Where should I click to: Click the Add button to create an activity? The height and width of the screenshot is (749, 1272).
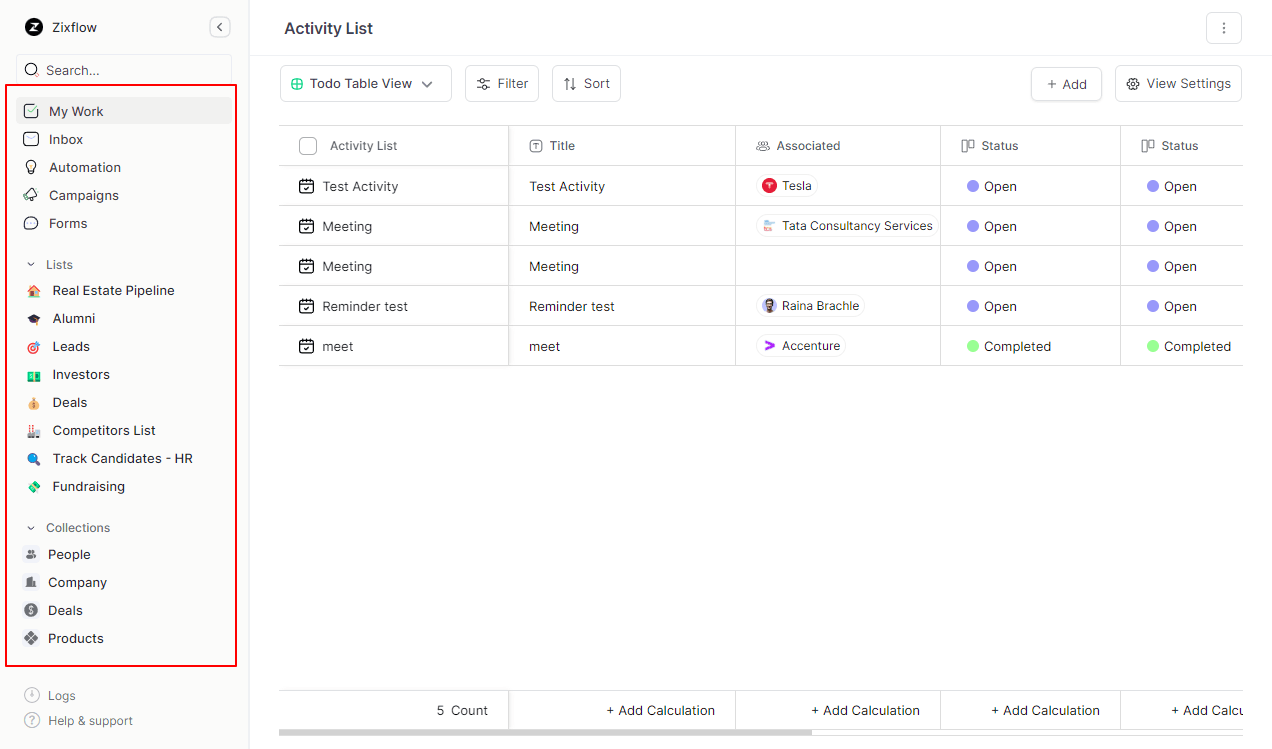(x=1066, y=84)
